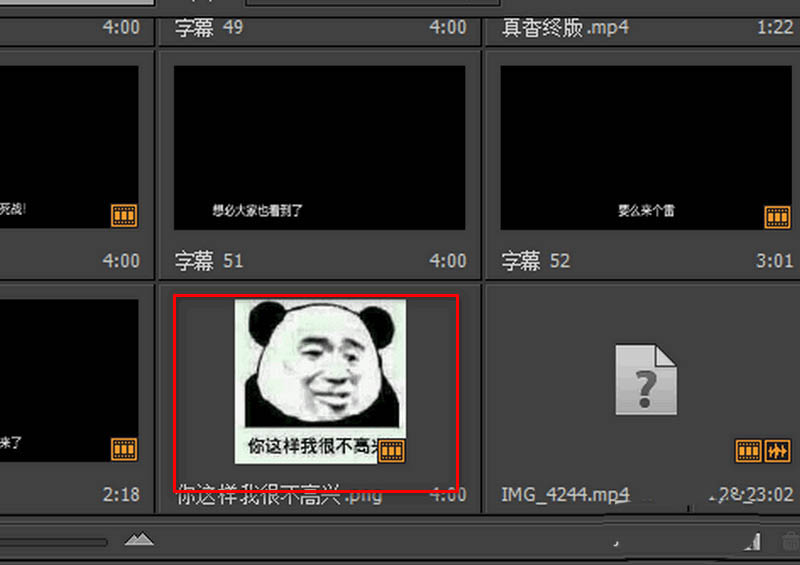
Task: Click the film strip badge on 来了 clip
Action: 124,449
